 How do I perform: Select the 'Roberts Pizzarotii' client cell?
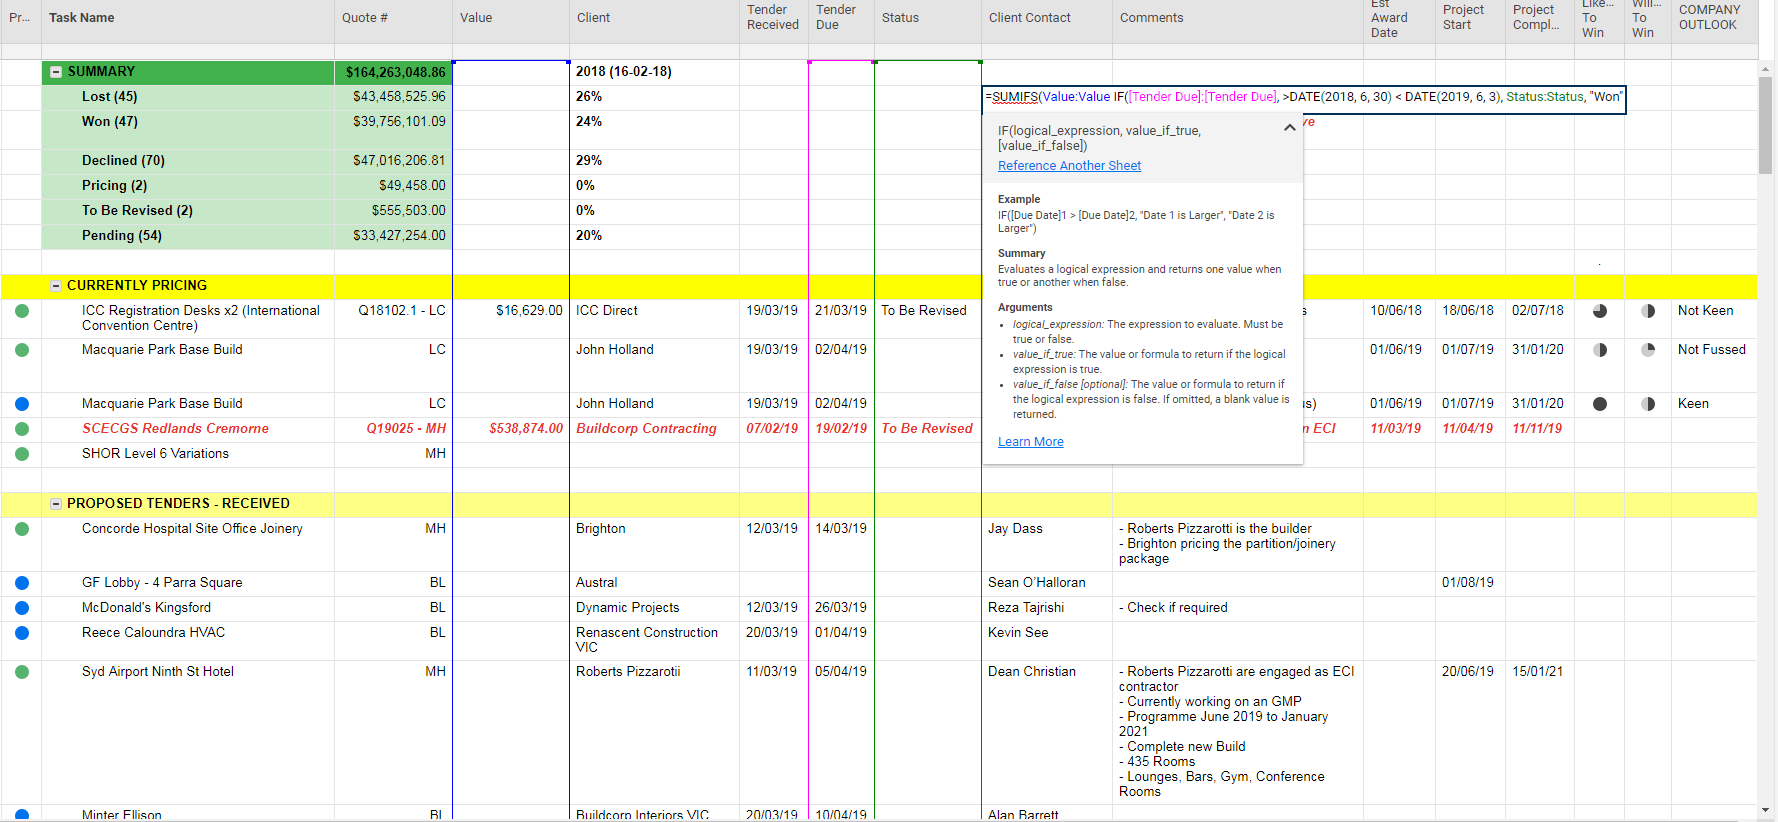pyautogui.click(x=654, y=732)
